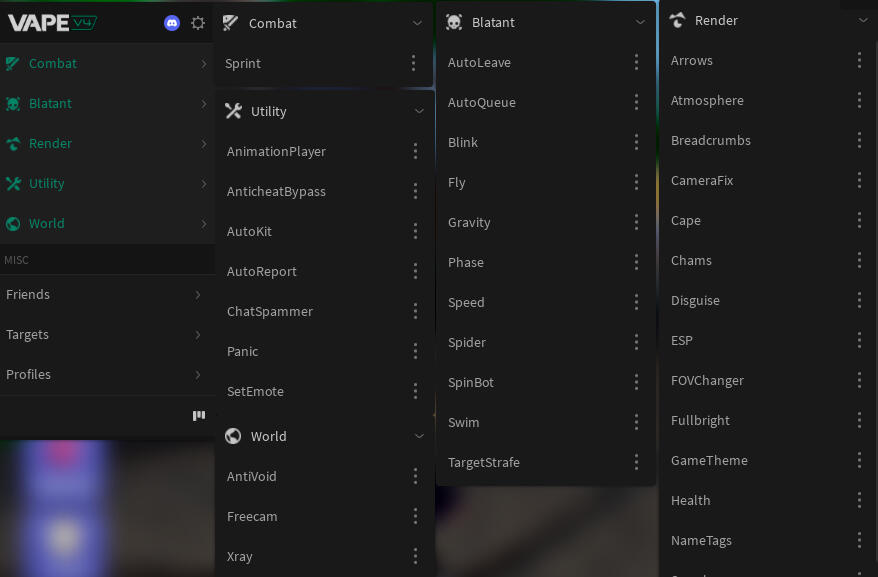
Task: Open options dots for Xray
Action: [x=415, y=556]
